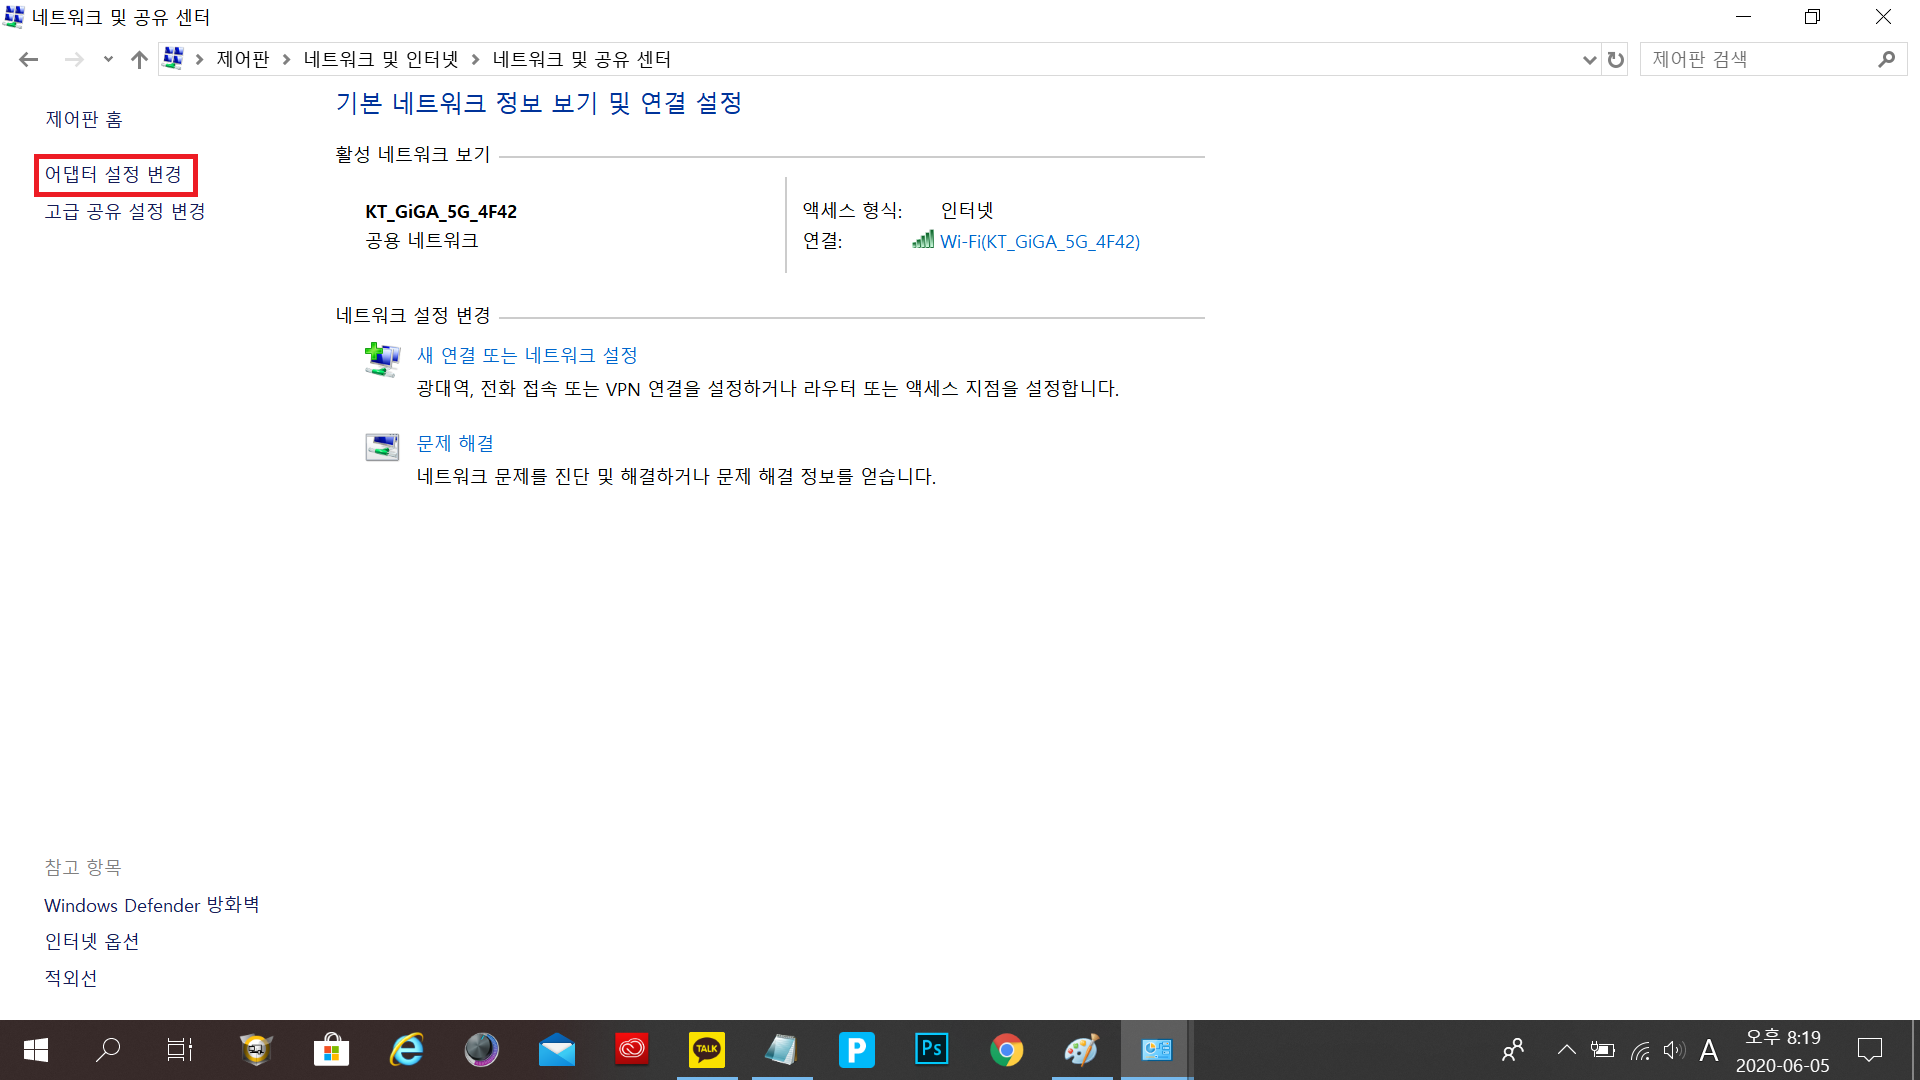Open the address bar history dropdown
1920x1080 pixels.
coord(1589,60)
